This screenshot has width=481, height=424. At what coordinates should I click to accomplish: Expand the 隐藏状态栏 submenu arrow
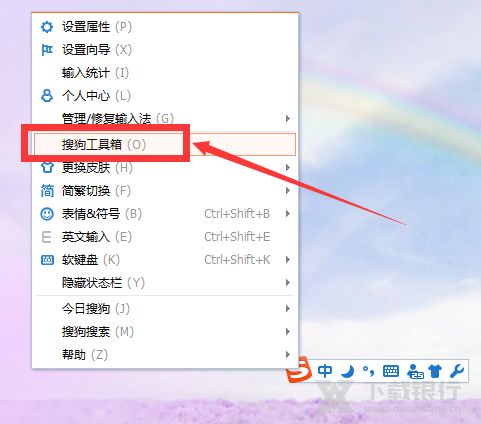(288, 283)
